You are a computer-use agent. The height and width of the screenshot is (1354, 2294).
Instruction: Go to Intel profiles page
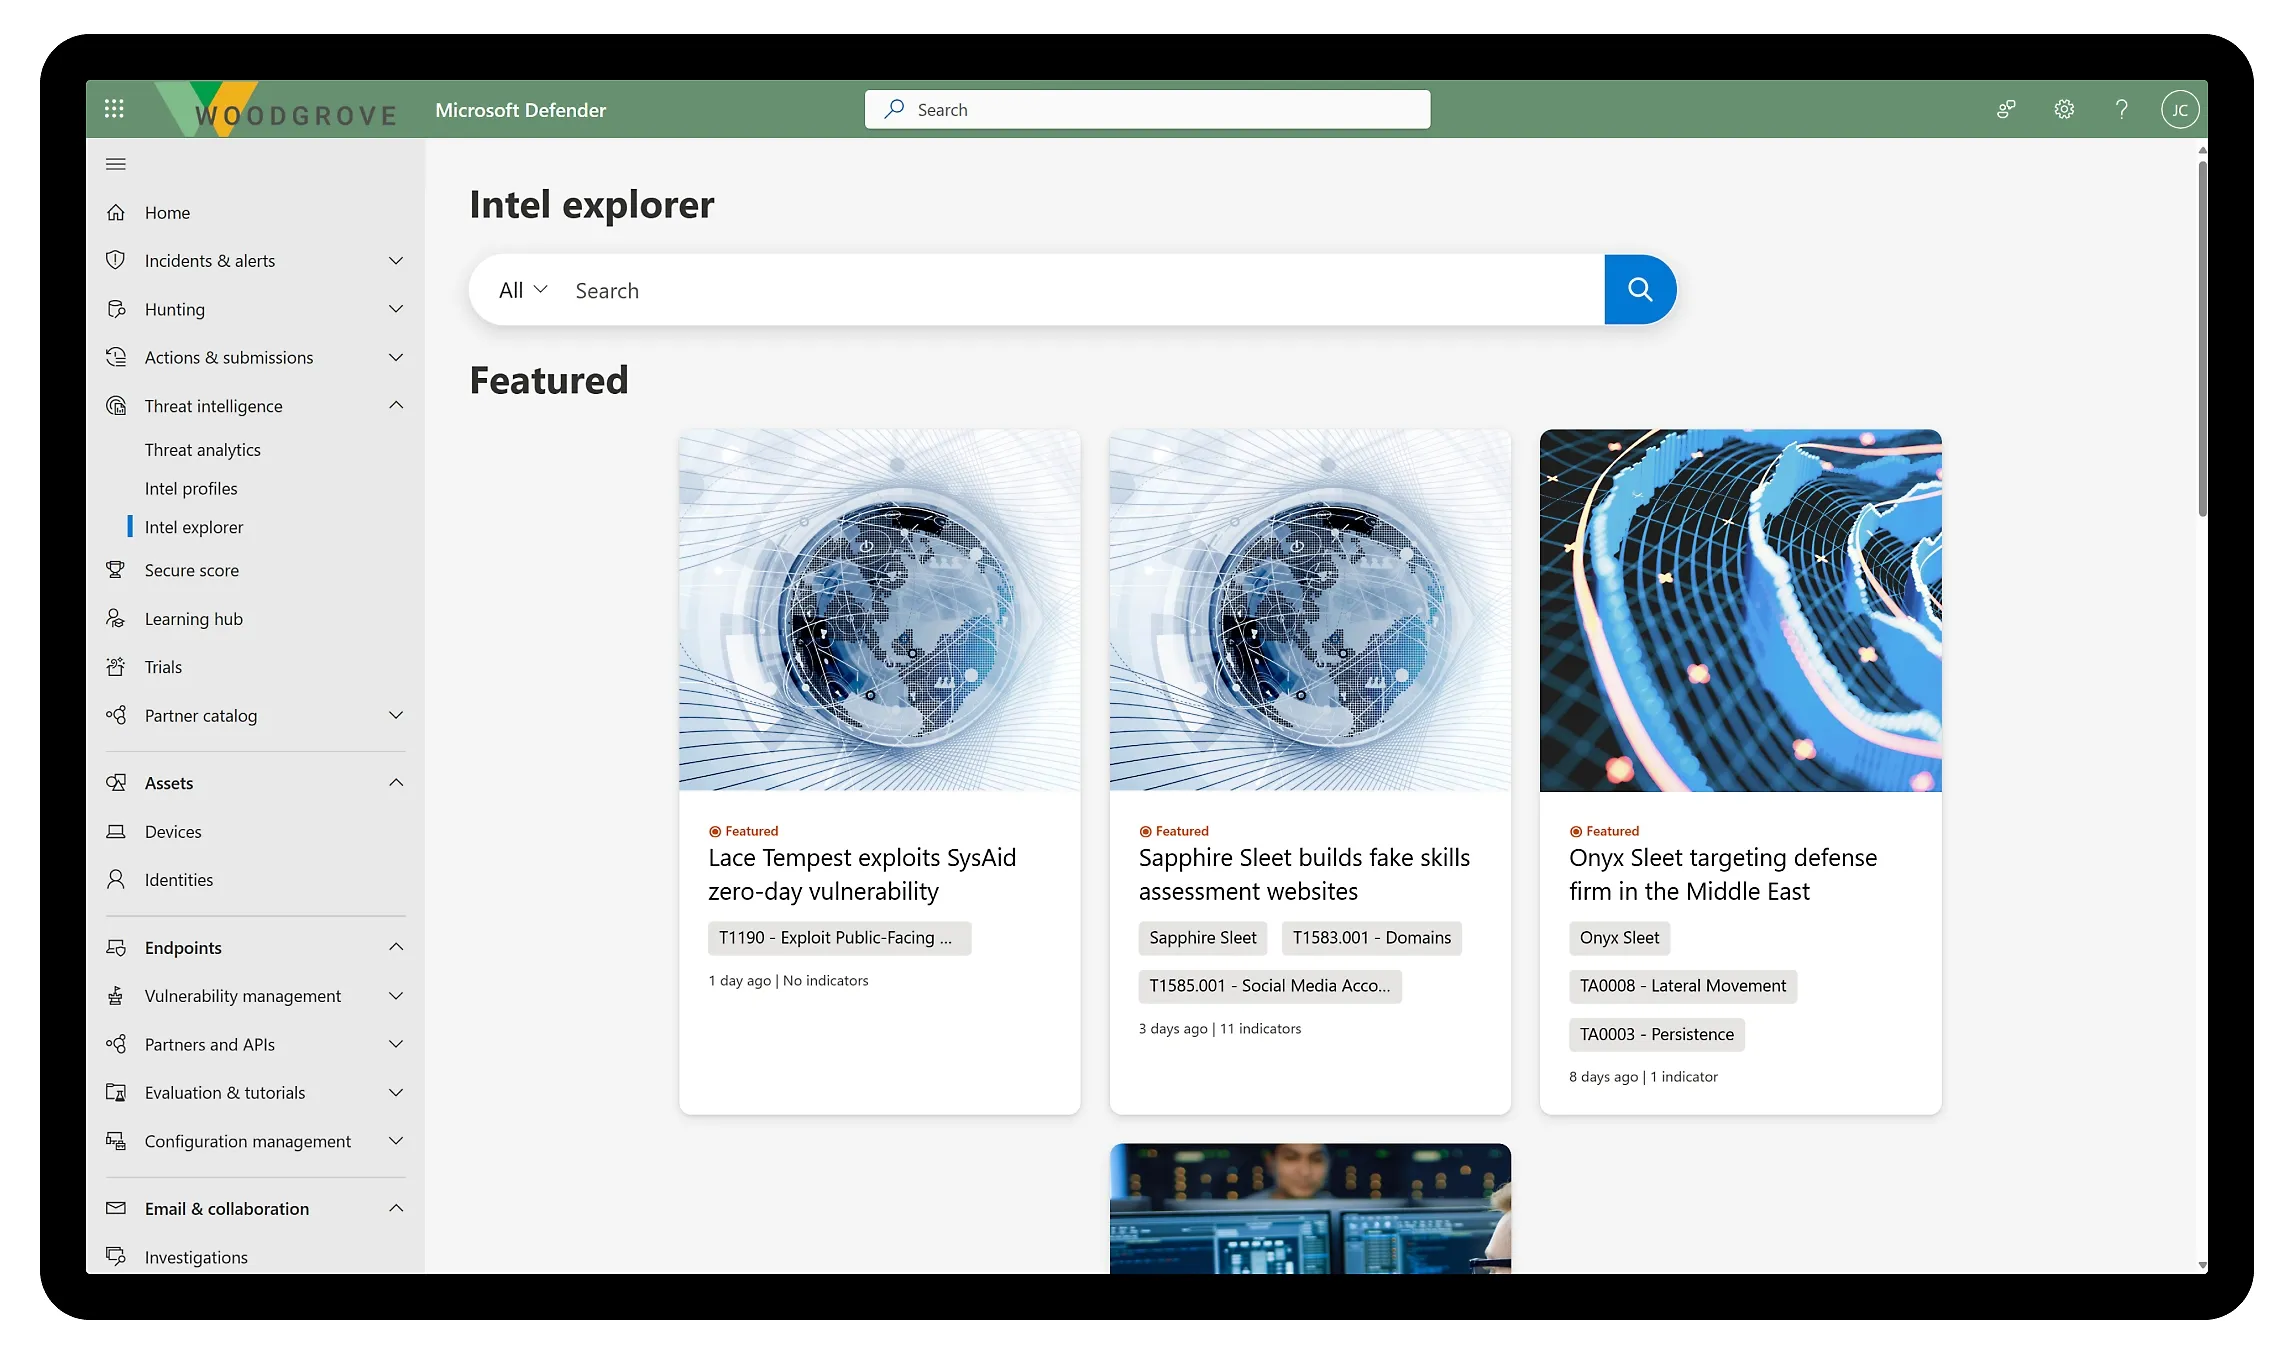pos(191,489)
